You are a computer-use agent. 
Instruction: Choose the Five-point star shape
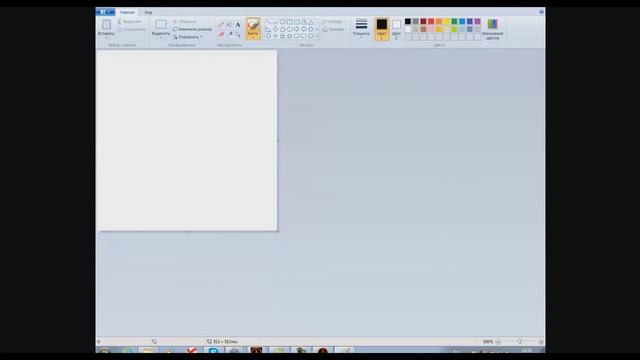coord(282,36)
